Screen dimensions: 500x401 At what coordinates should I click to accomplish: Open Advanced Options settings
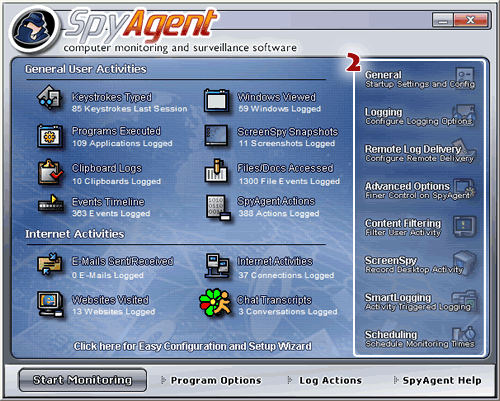(x=417, y=190)
